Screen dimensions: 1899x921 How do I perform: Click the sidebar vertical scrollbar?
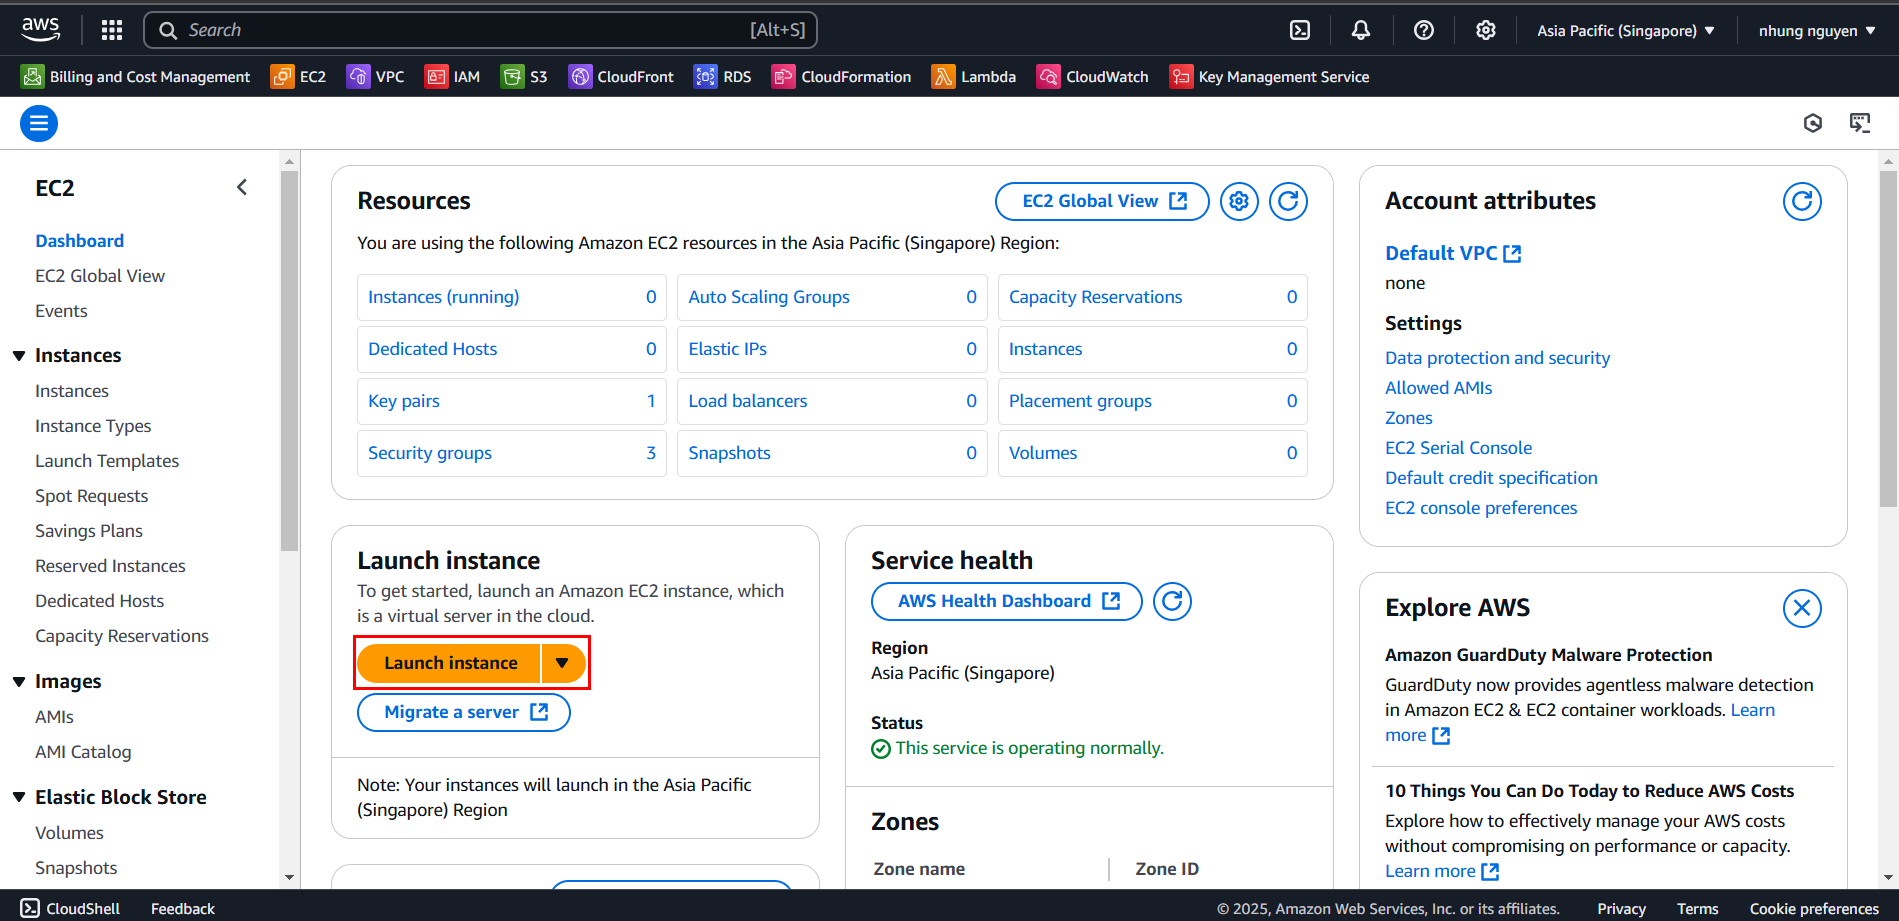click(290, 360)
